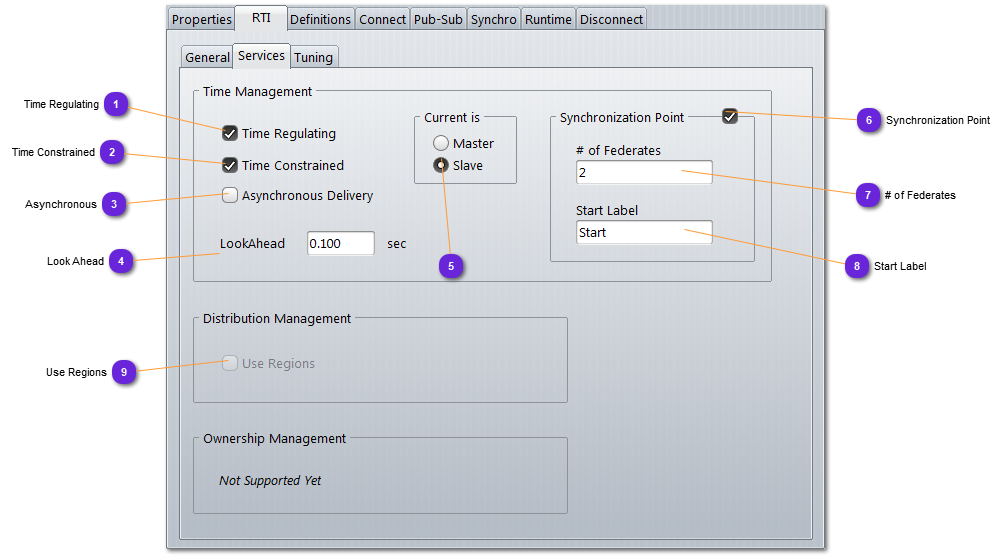Switch to the Disconnect tab
The image size is (1006, 558).
(x=611, y=19)
